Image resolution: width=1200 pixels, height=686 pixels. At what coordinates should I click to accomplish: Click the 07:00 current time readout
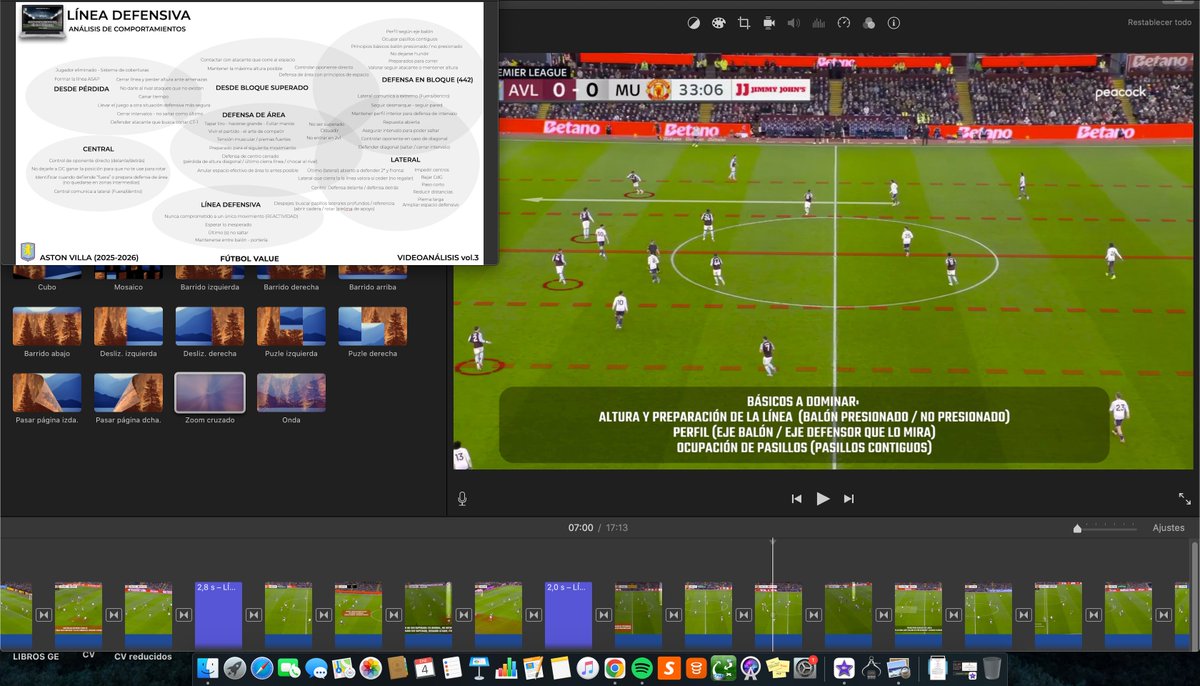tap(580, 528)
